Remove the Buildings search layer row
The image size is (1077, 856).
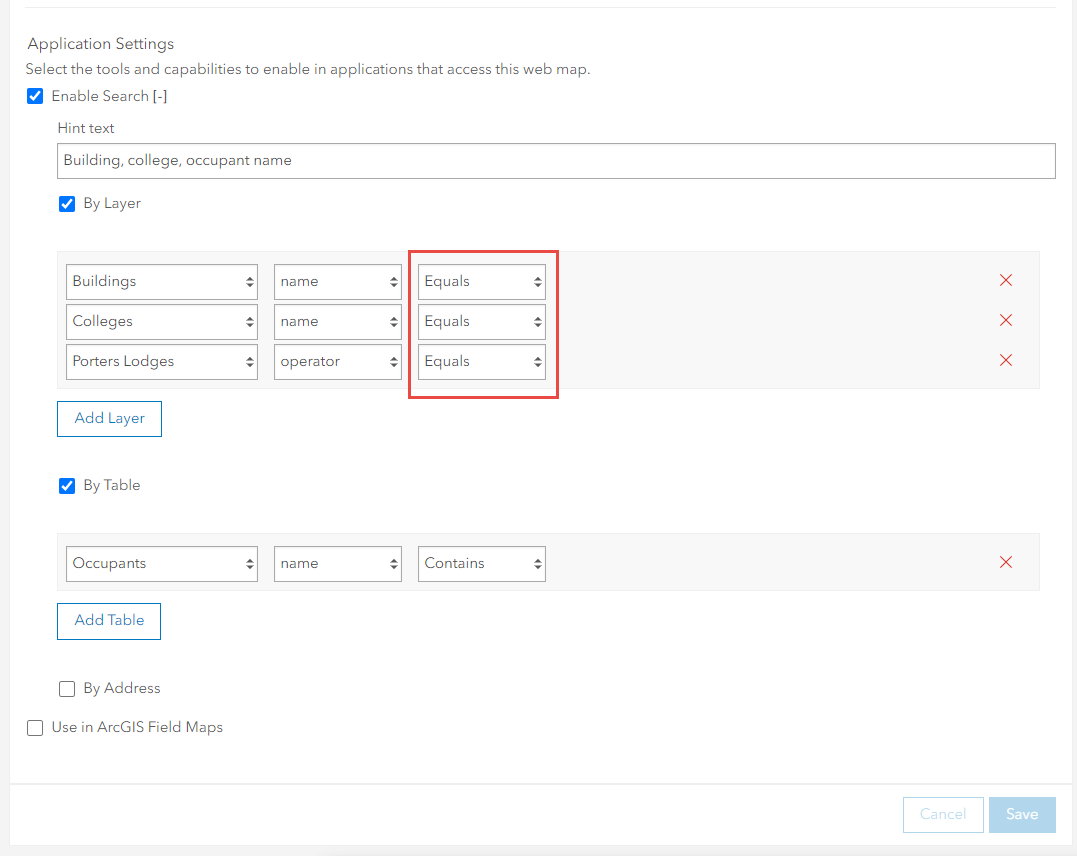click(x=1005, y=281)
